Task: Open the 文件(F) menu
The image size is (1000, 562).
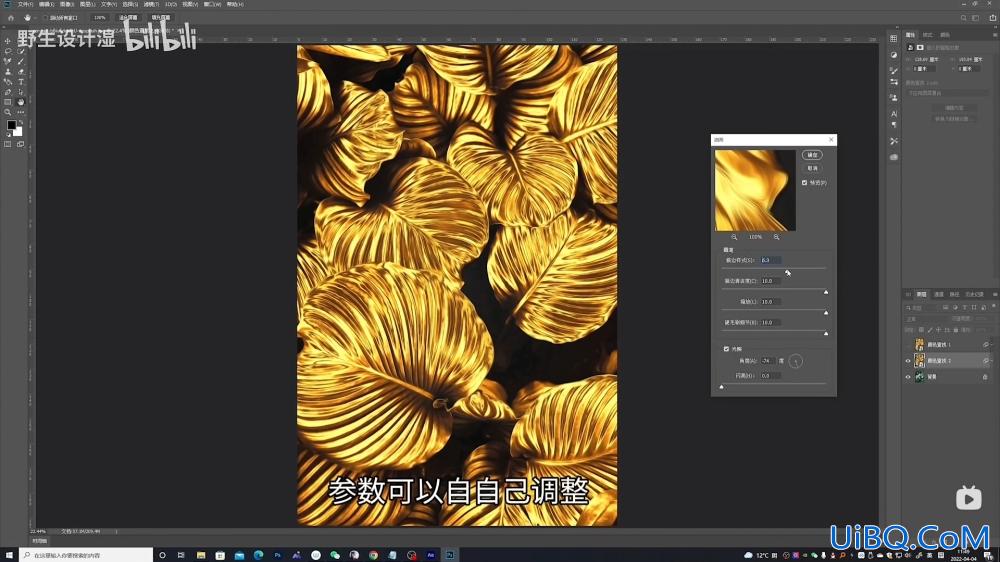Action: pos(26,4)
